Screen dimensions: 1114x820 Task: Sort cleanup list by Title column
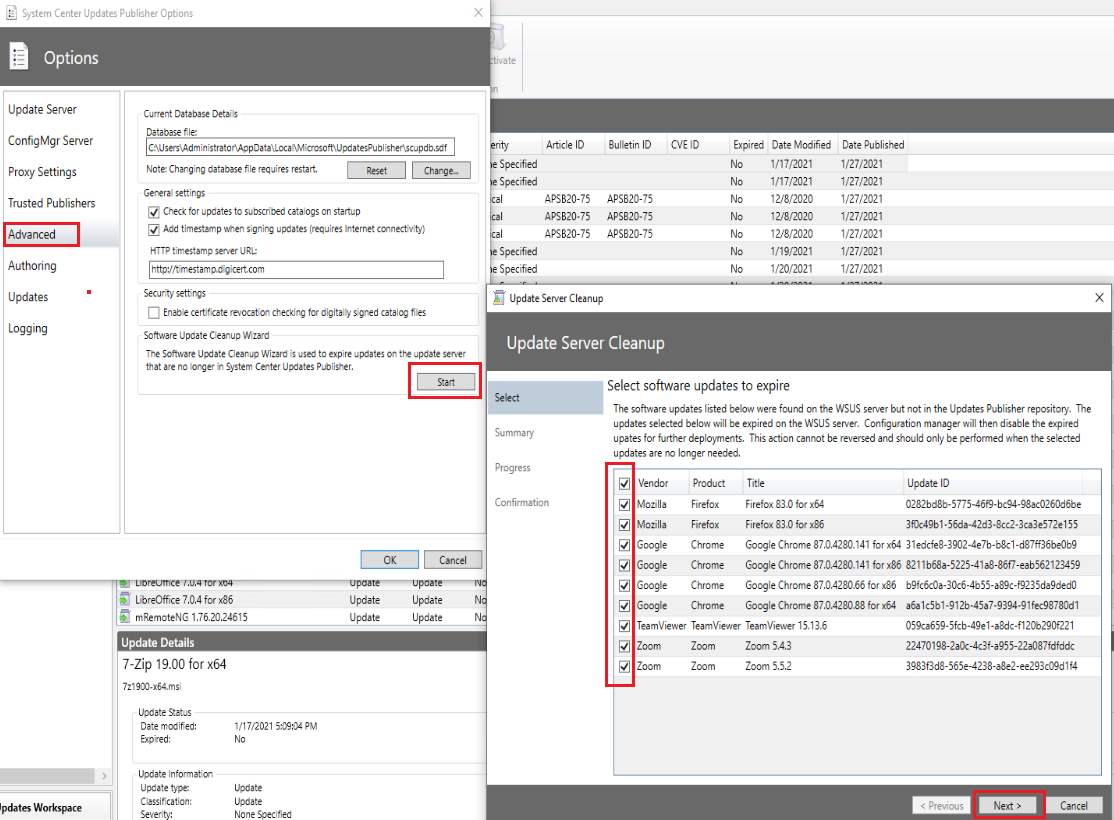pyautogui.click(x=823, y=483)
